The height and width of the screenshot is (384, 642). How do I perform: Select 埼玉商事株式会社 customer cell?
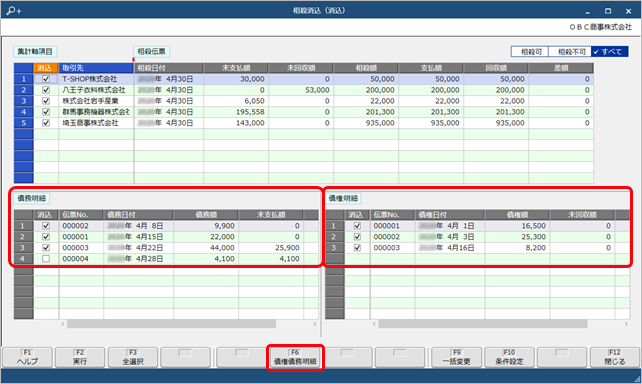coord(96,123)
